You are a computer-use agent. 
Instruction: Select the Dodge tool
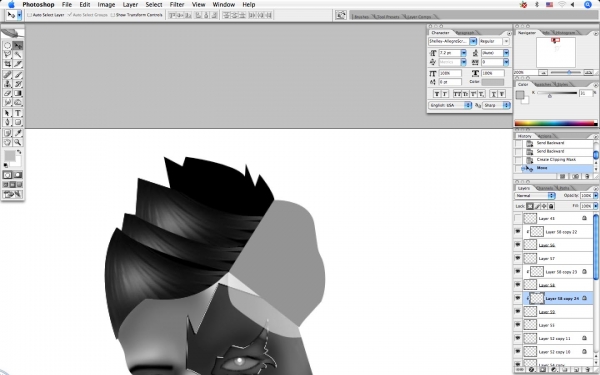pos(18,102)
